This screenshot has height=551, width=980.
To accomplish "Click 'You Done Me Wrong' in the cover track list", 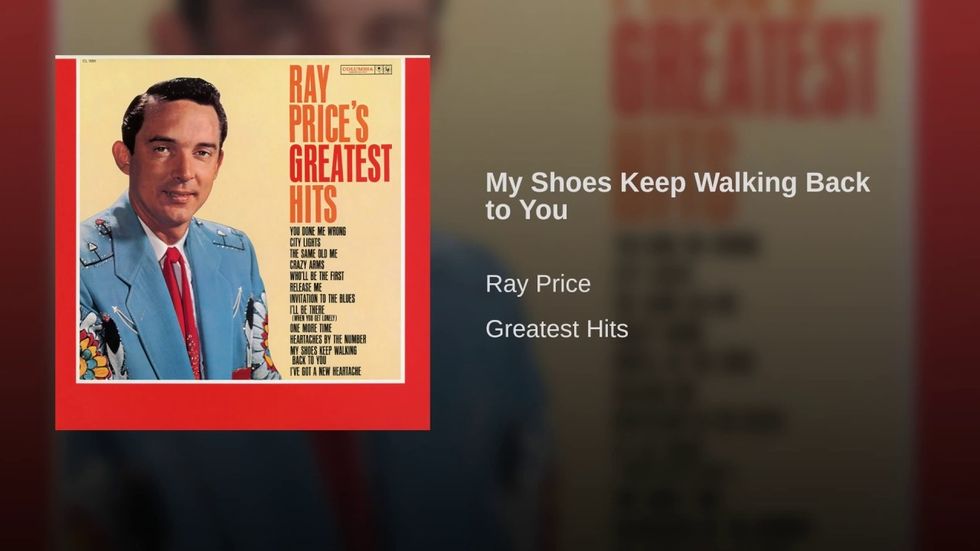I will (318, 231).
